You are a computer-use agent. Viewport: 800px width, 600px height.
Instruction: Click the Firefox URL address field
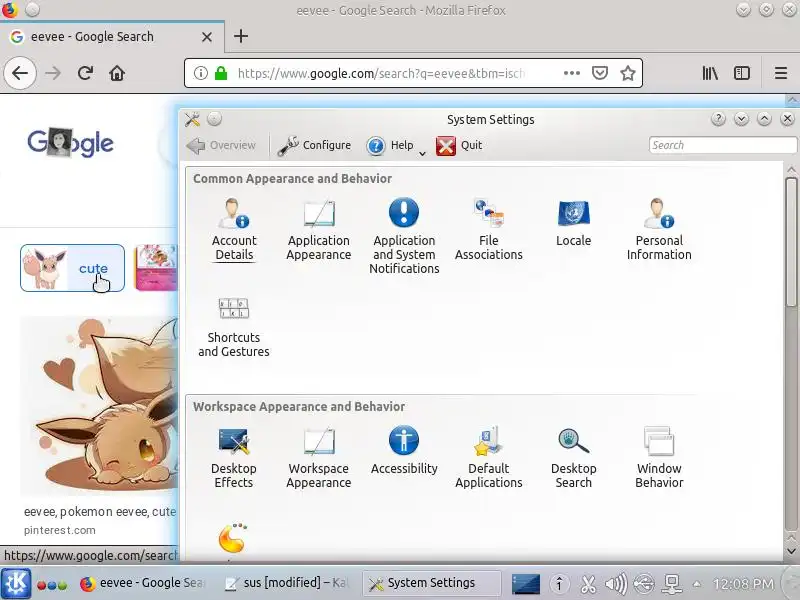(381, 73)
